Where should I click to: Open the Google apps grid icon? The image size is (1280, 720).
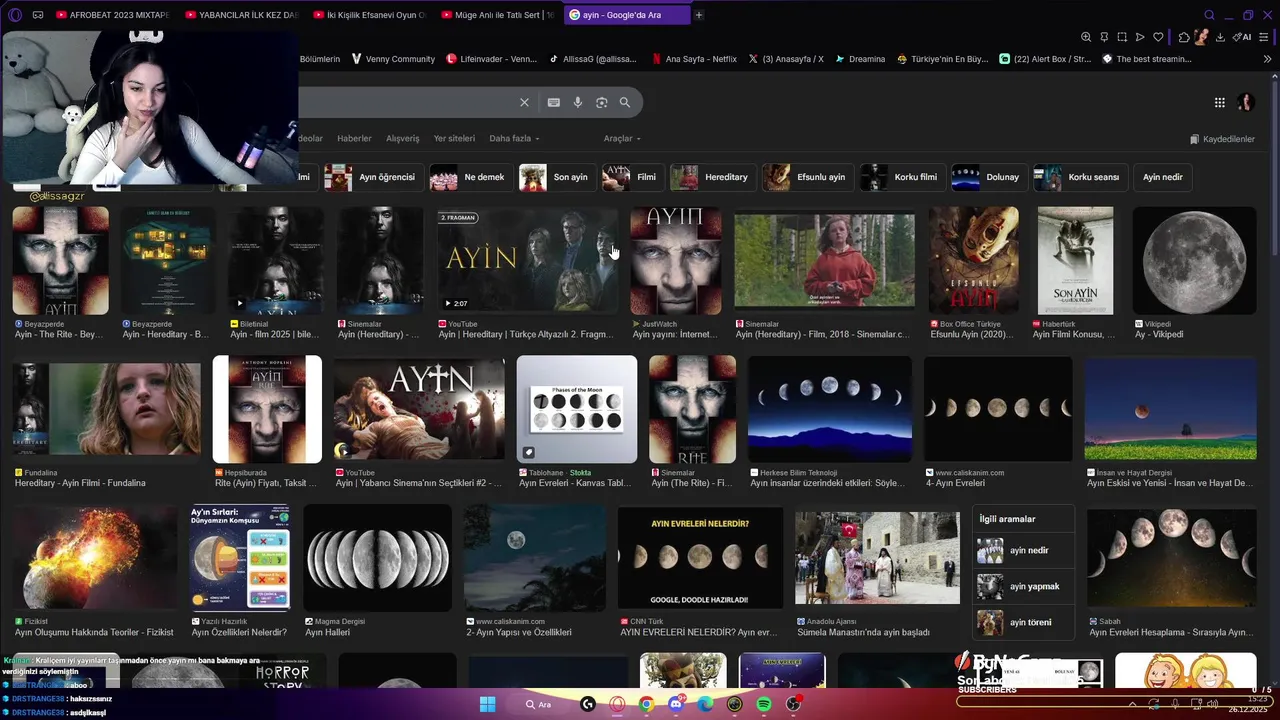click(x=1219, y=102)
